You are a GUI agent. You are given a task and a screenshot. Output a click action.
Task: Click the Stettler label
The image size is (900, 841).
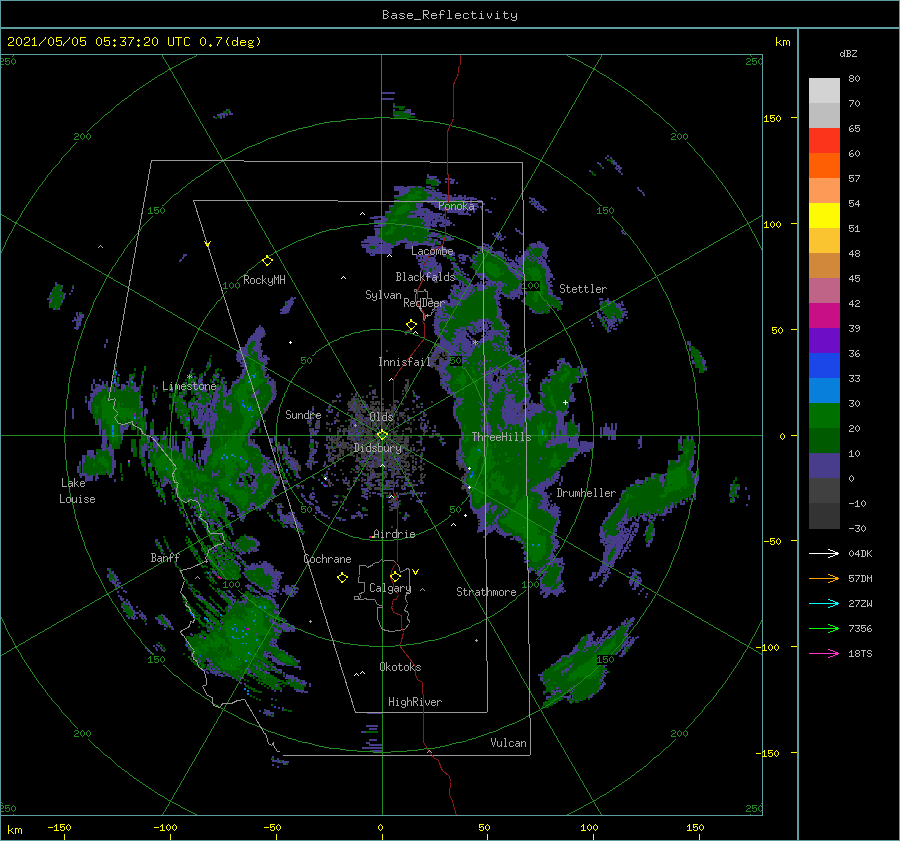tap(583, 289)
